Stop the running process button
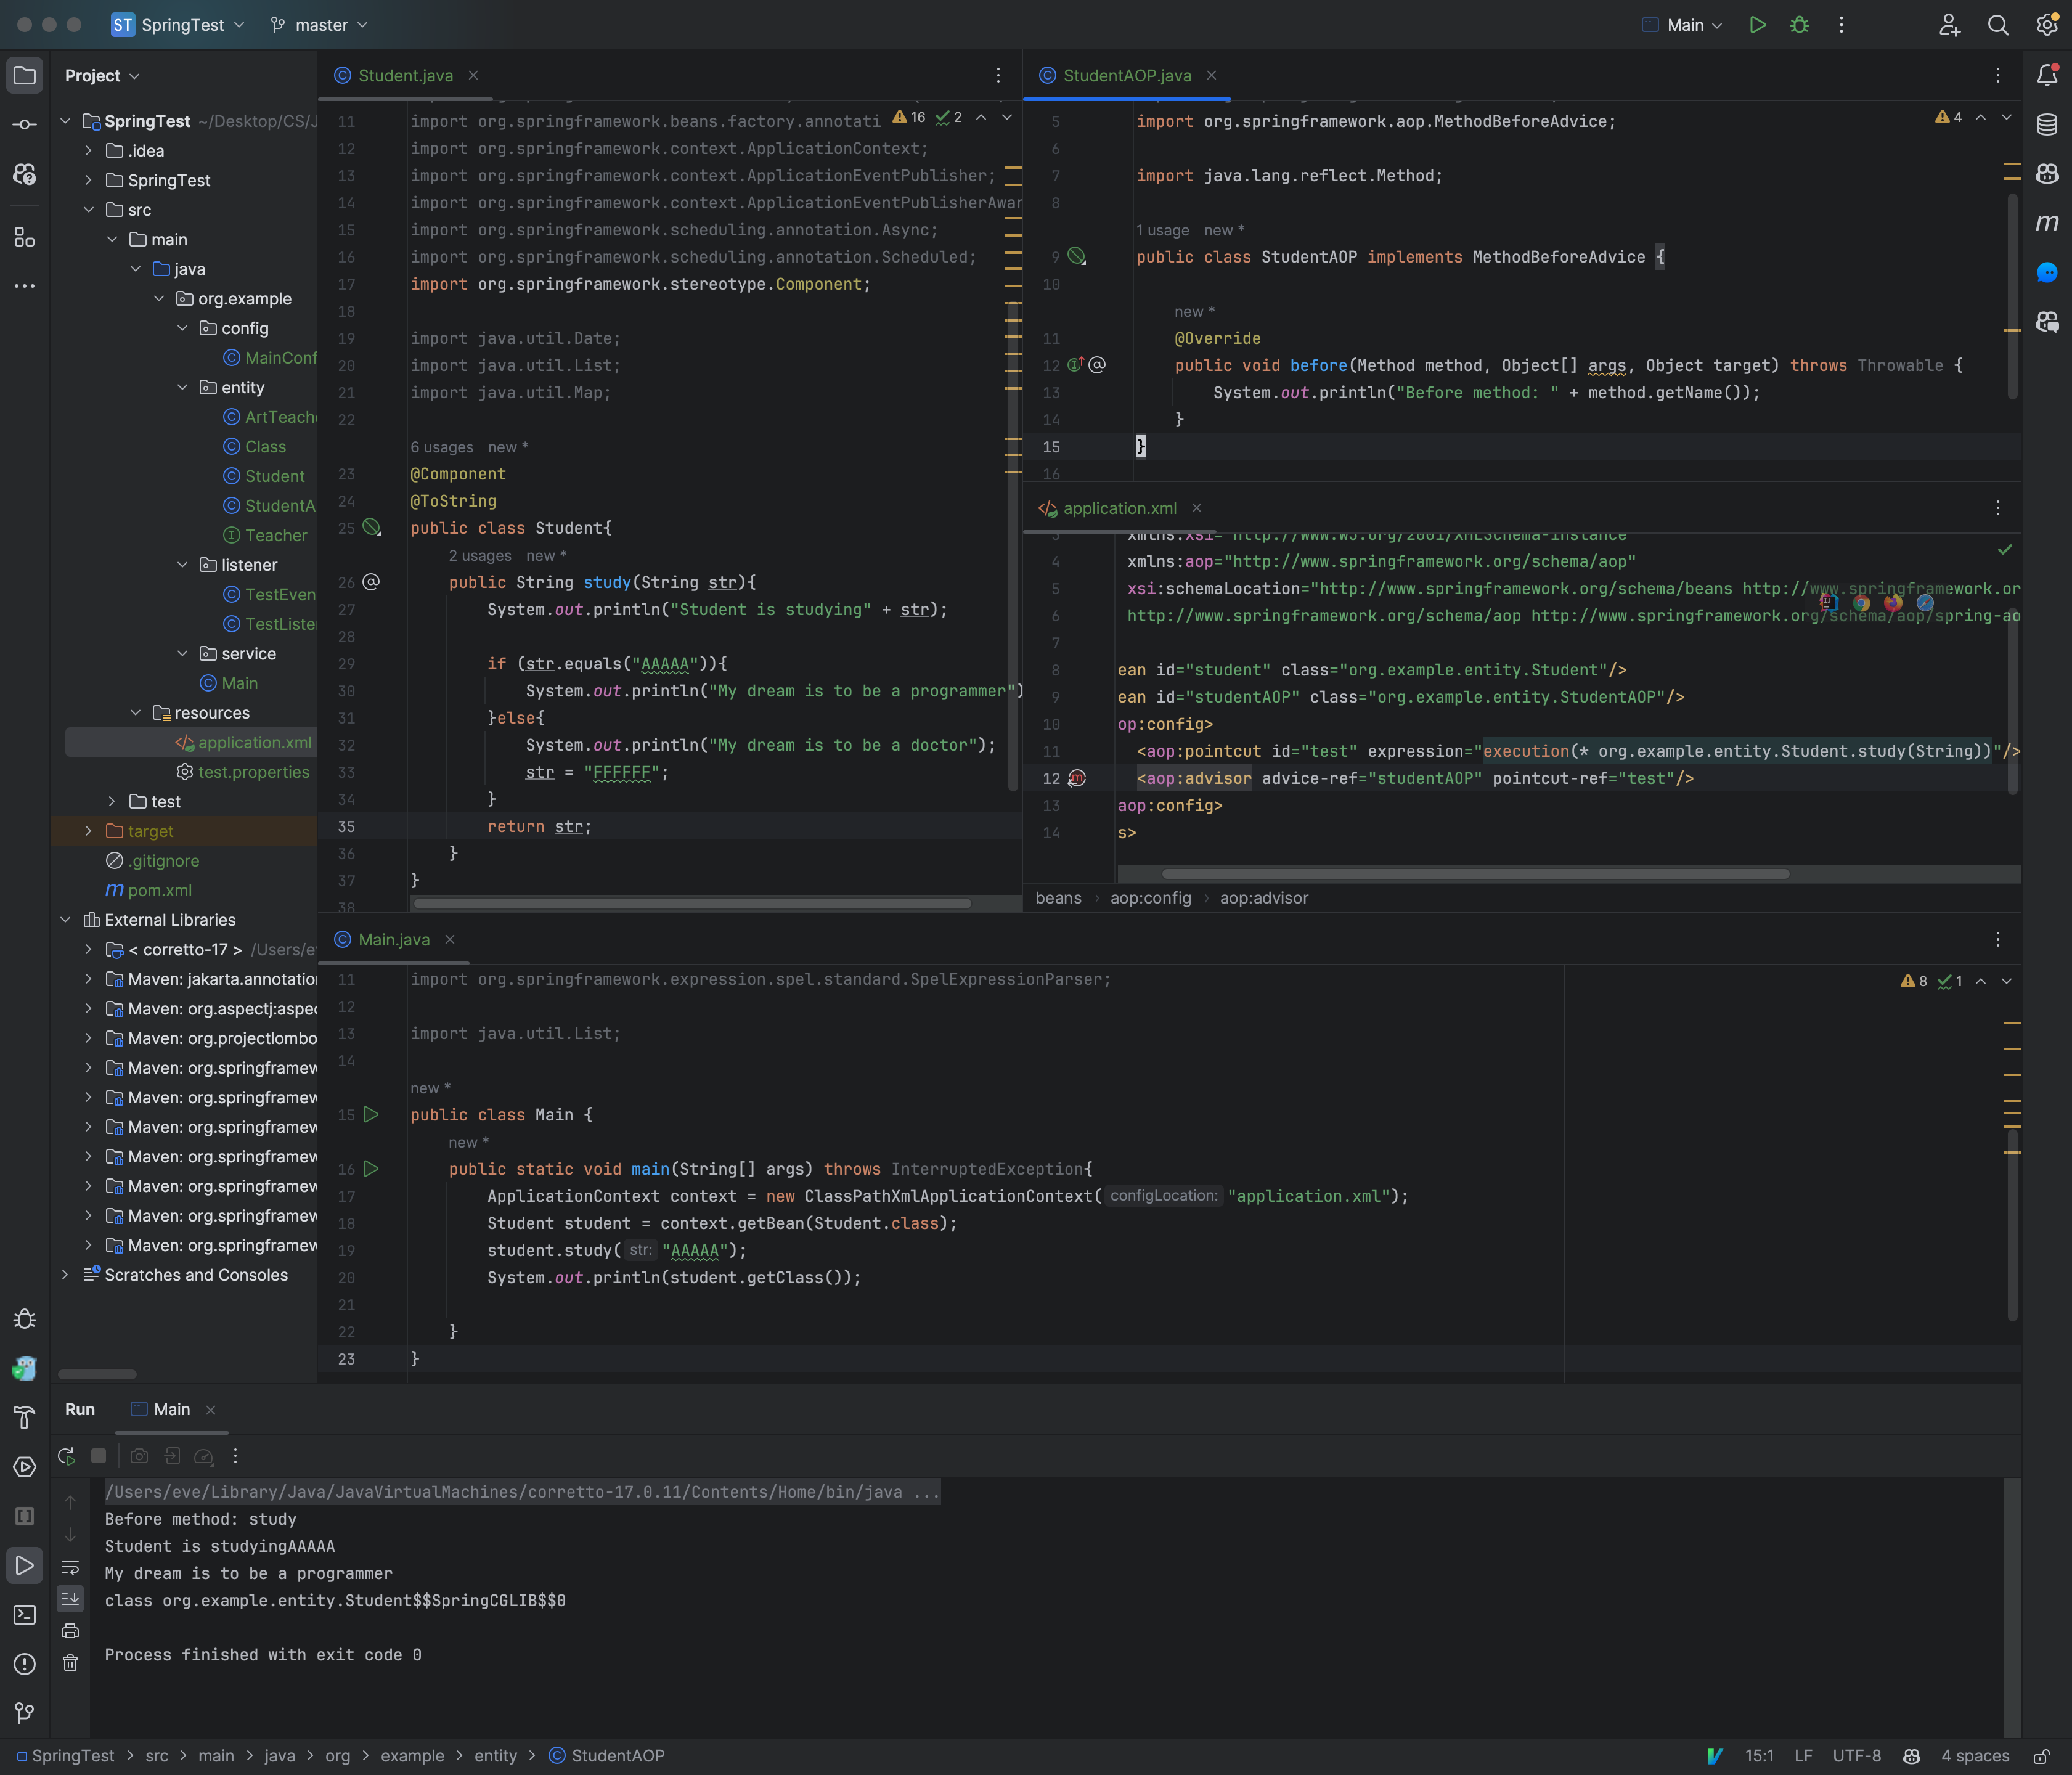 click(98, 1456)
